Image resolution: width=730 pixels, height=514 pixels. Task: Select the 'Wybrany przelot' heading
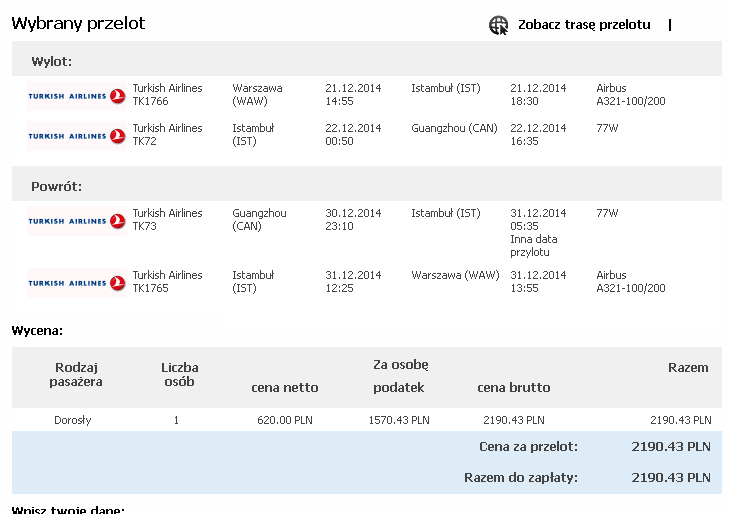pos(78,23)
